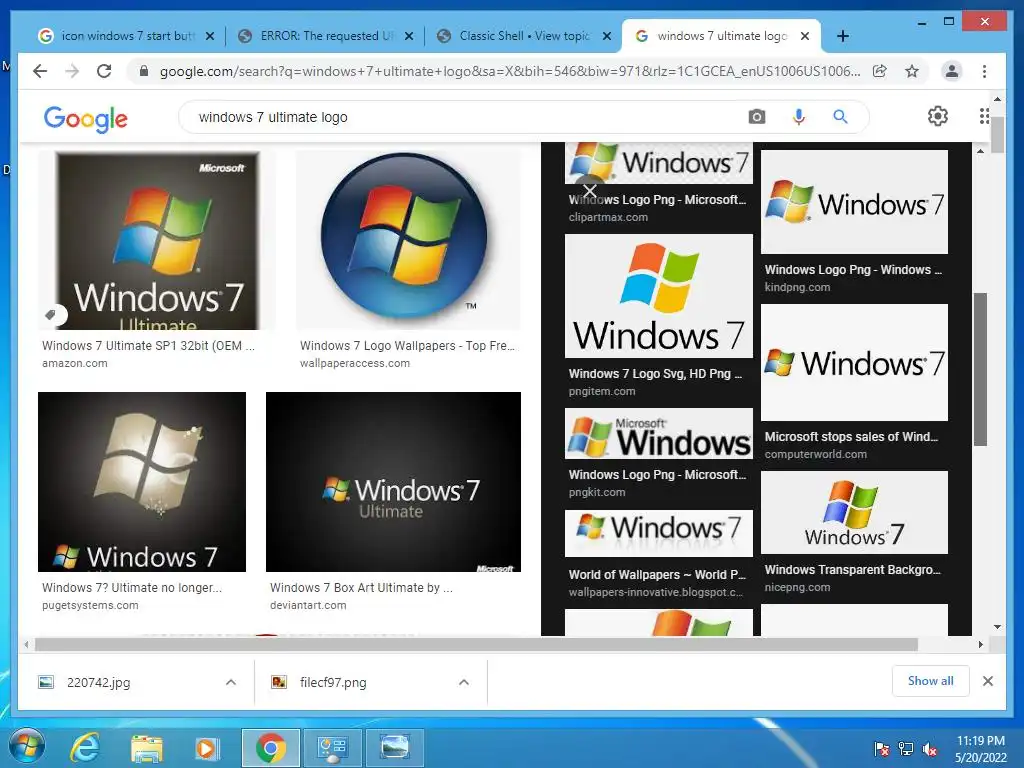Open related image from clipartmax.com
1024x768 pixels.
coord(658,163)
